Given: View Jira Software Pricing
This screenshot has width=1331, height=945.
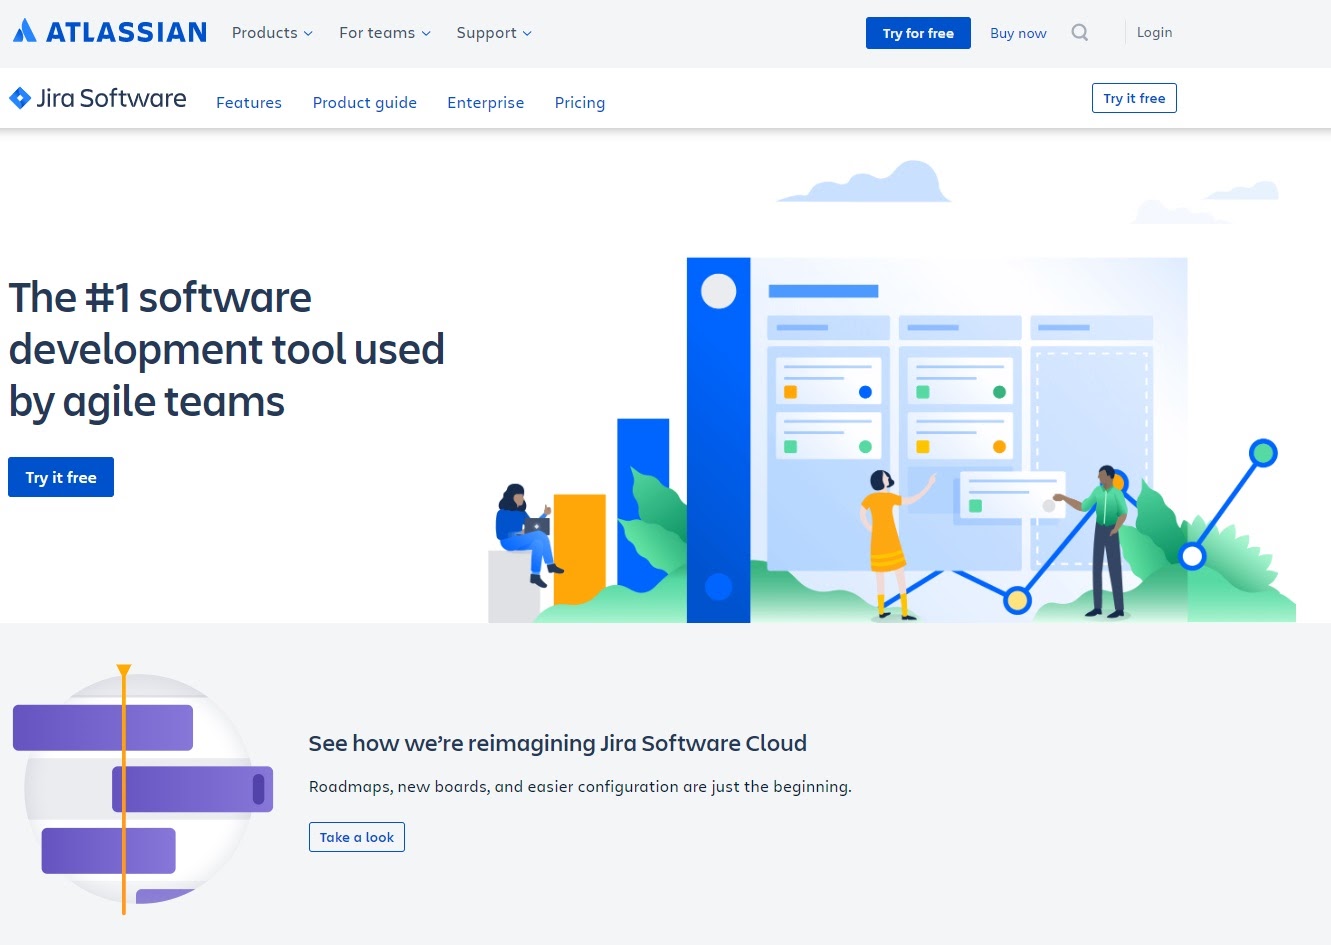Looking at the screenshot, I should point(579,102).
